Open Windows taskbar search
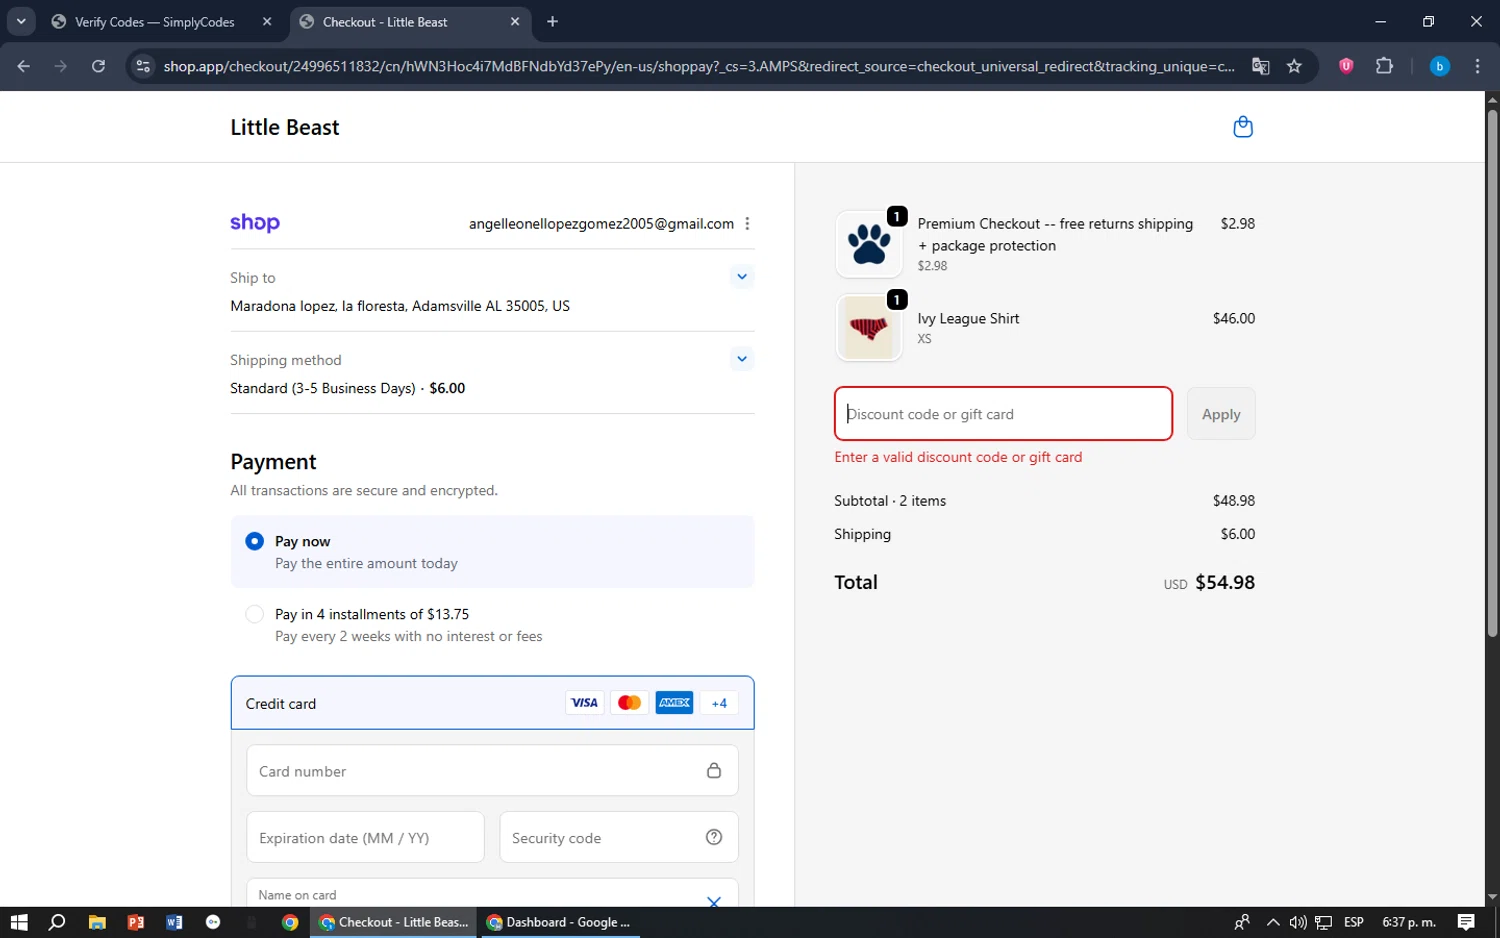 (x=57, y=922)
